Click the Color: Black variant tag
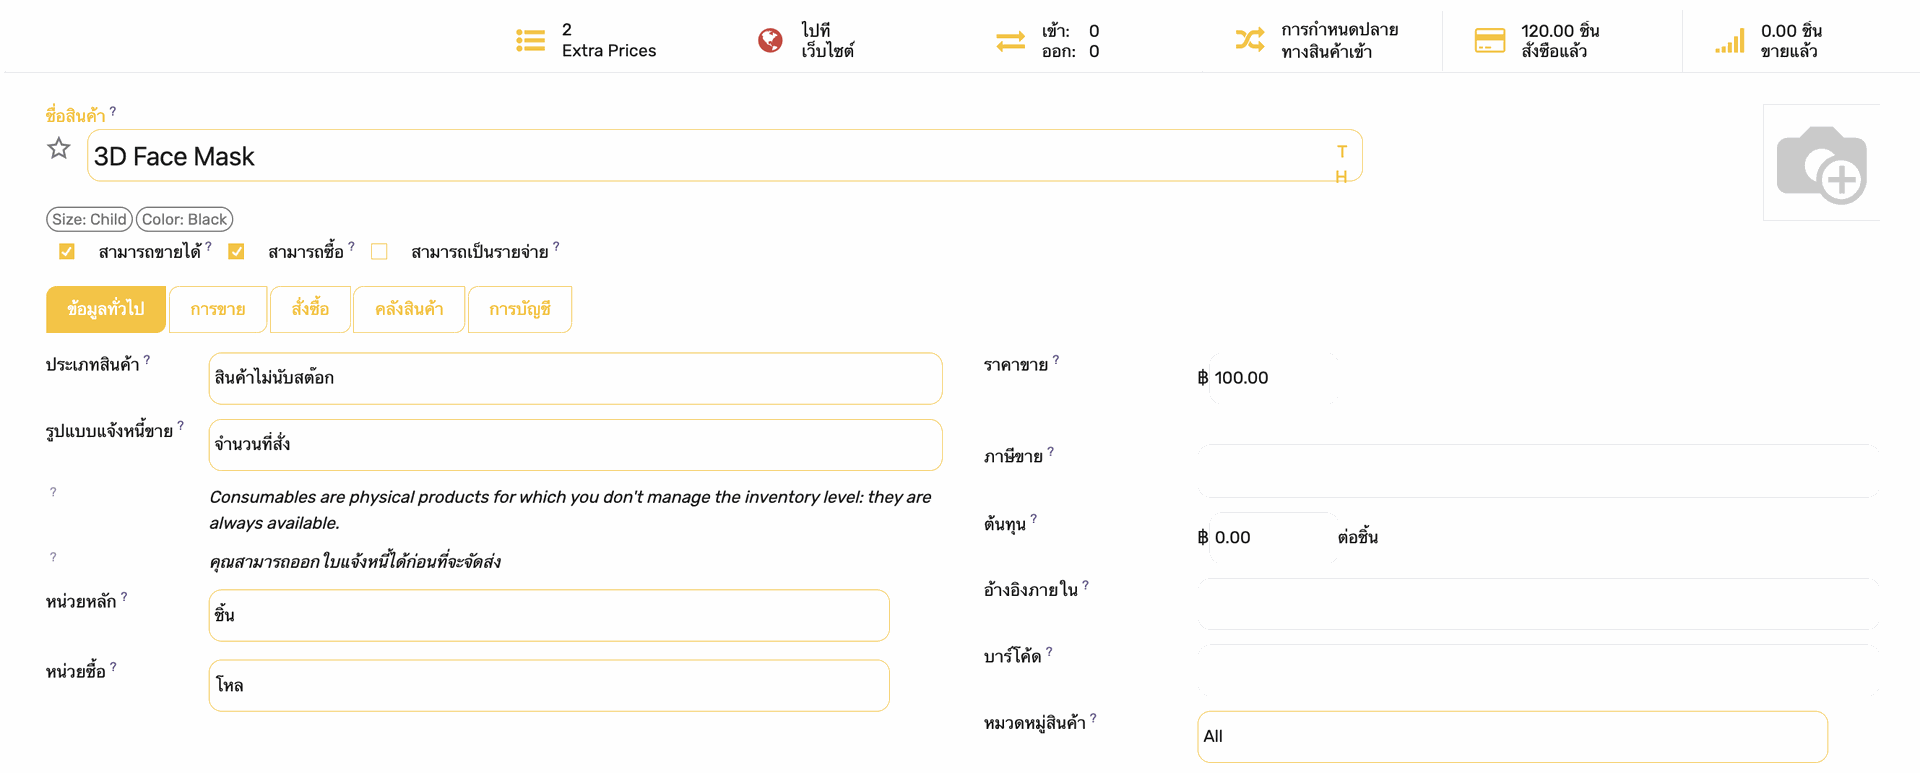 click(185, 219)
